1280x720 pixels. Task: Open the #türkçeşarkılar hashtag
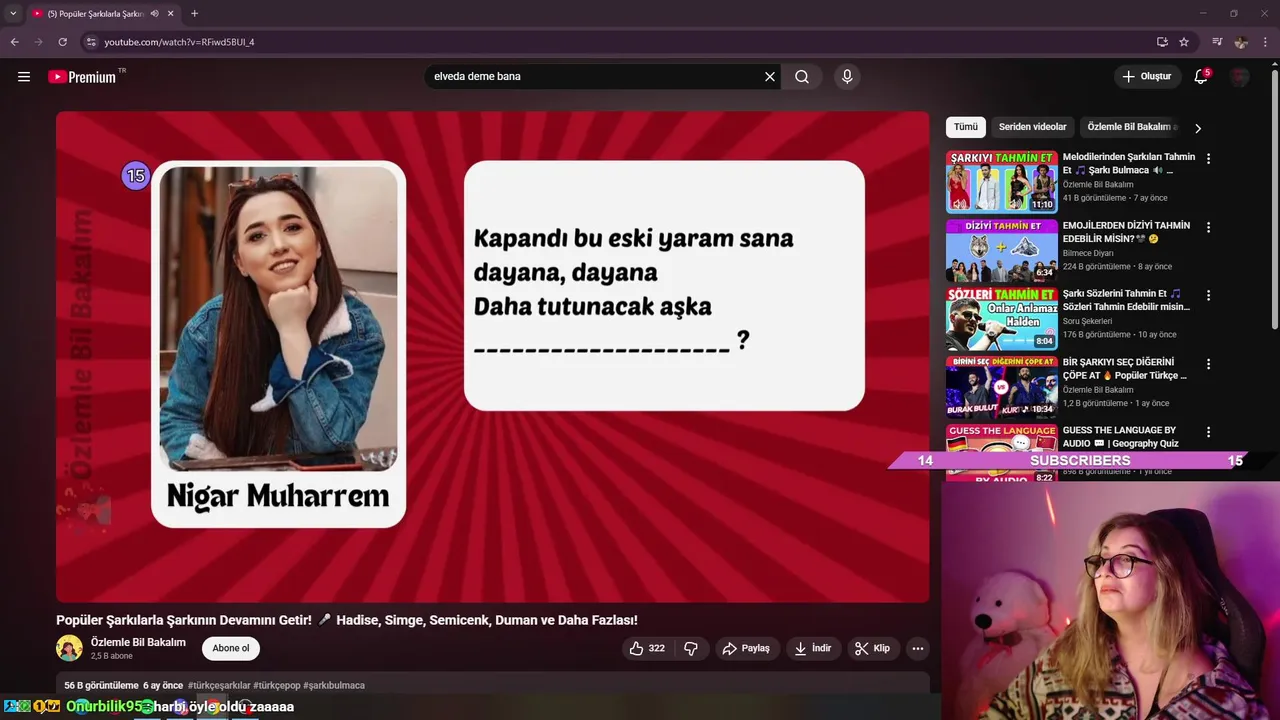pos(219,686)
